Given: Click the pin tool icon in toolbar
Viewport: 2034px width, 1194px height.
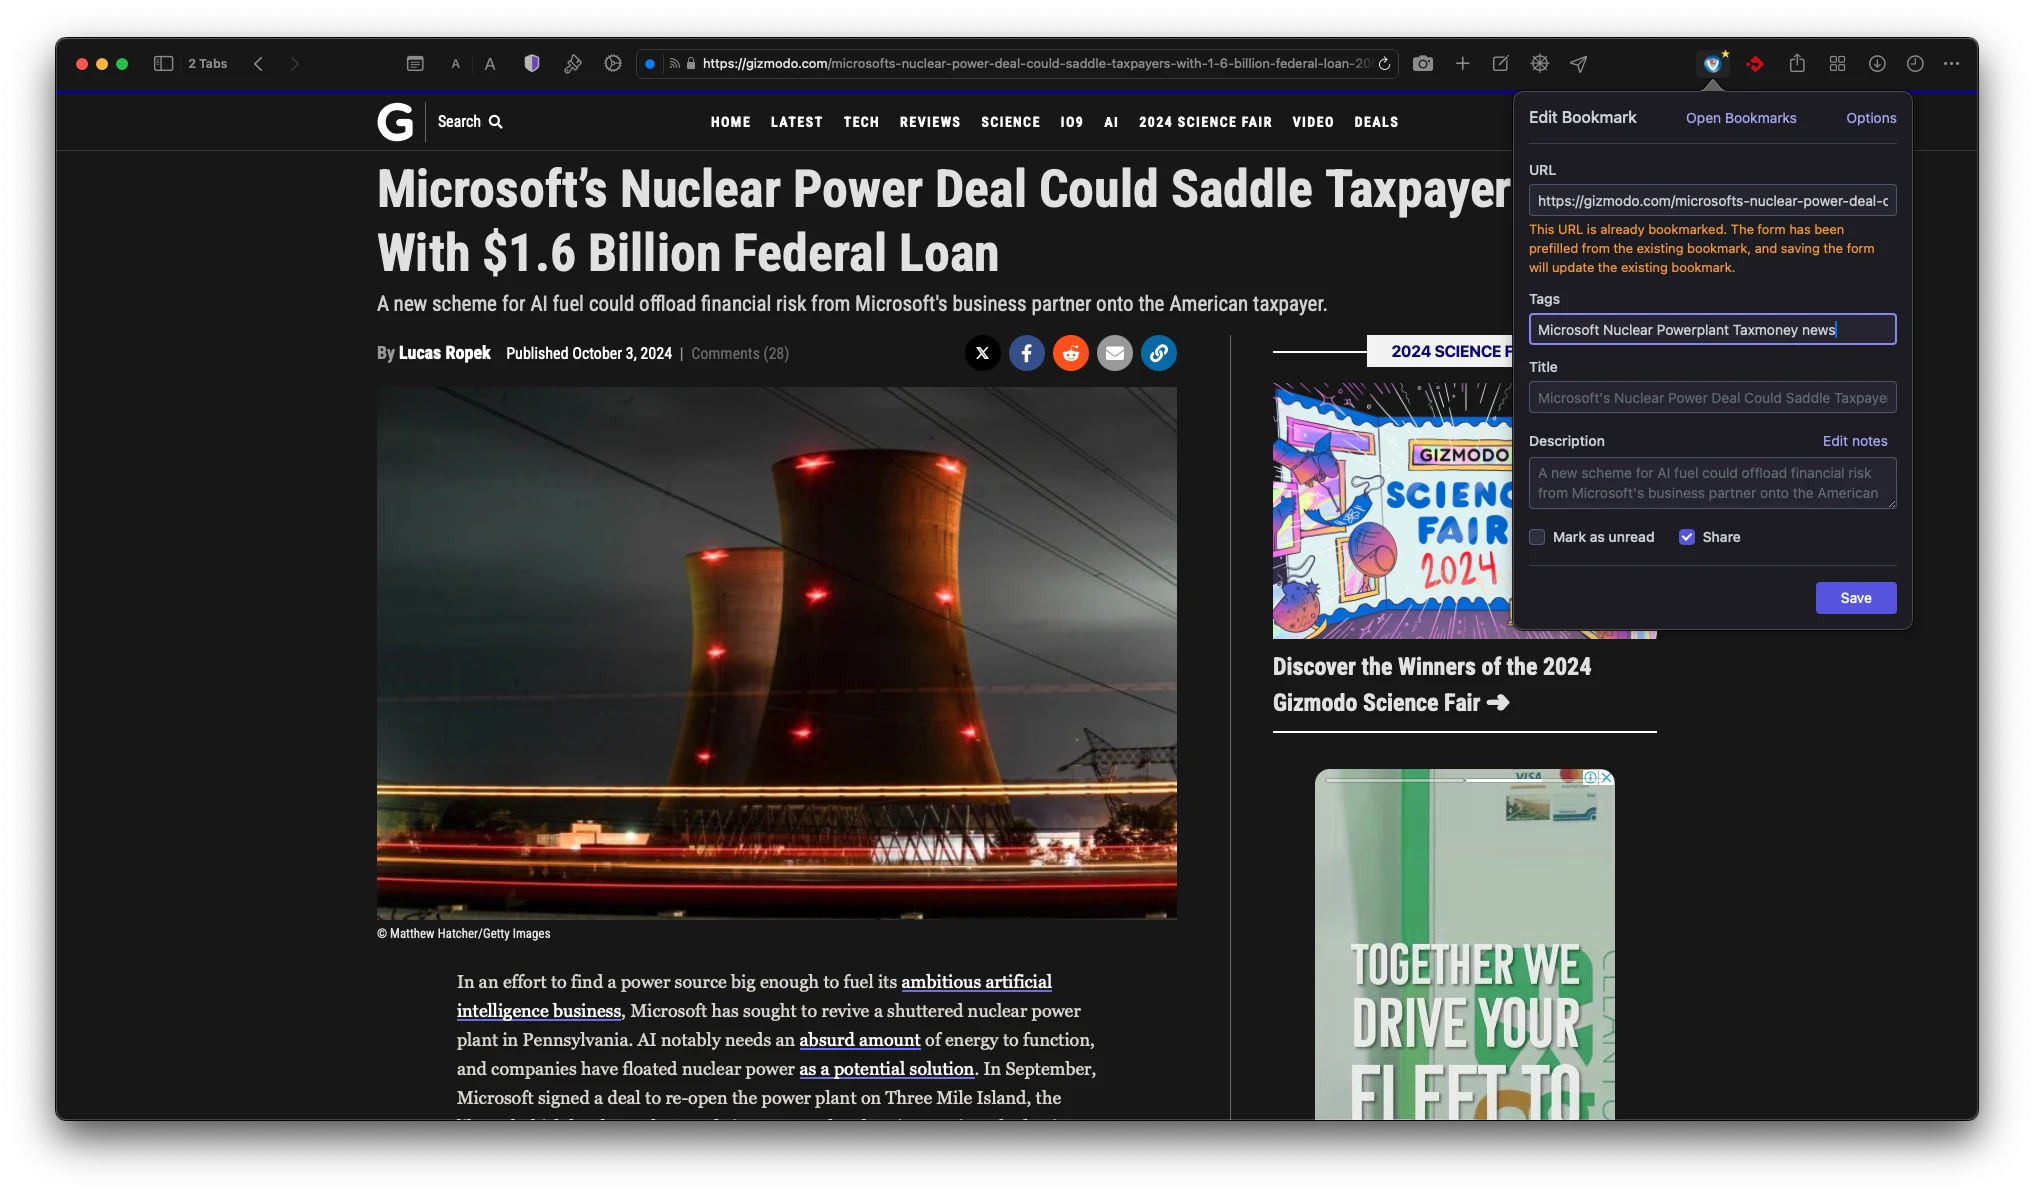Looking at the screenshot, I should click(x=573, y=64).
